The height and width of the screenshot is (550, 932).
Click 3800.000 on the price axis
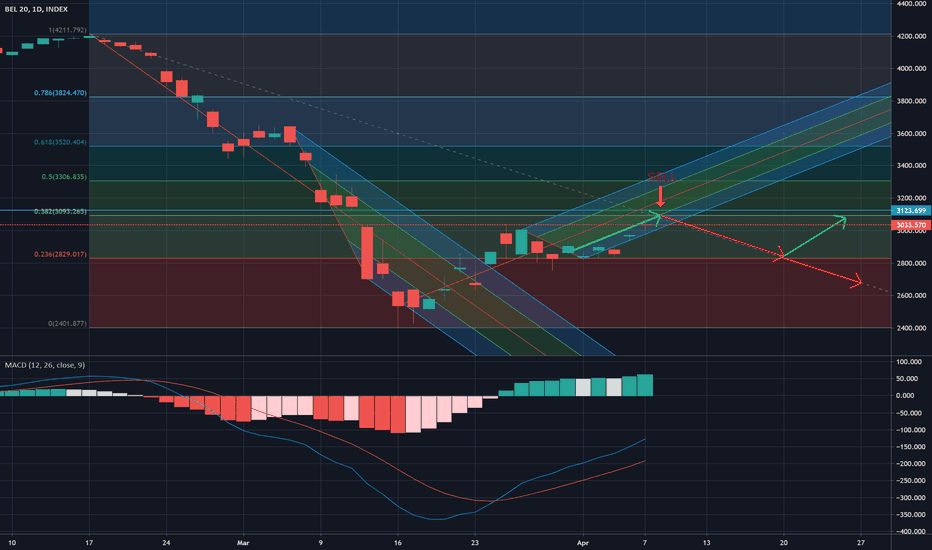[x=912, y=101]
